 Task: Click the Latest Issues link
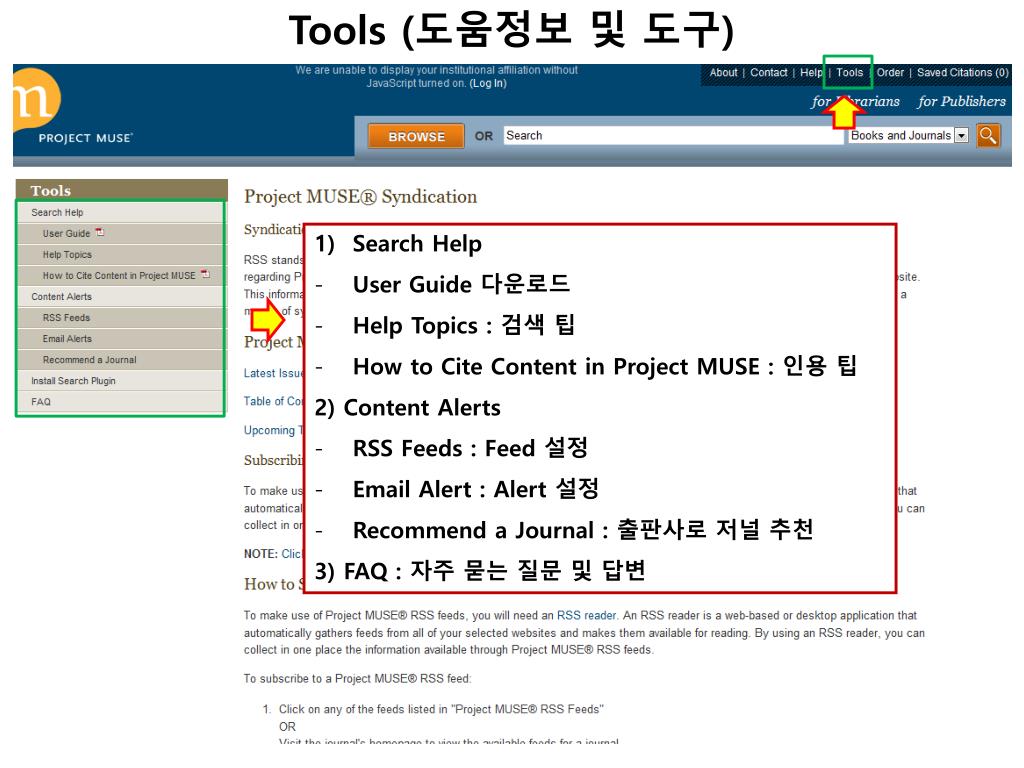click(273, 373)
